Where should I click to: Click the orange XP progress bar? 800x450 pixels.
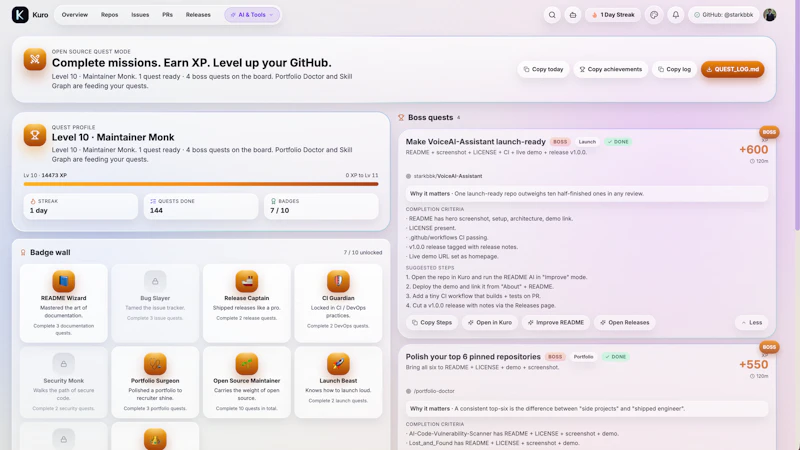coord(201,184)
